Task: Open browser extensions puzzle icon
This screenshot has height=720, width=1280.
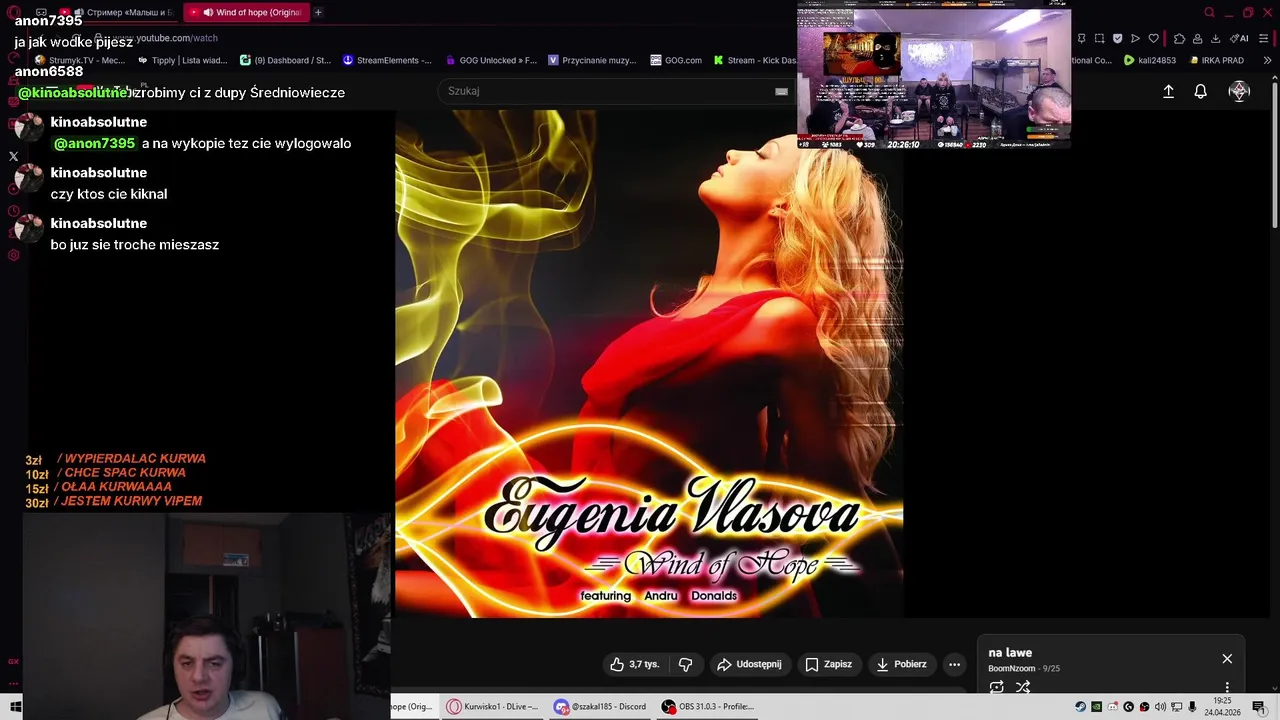Action: pyautogui.click(x=1179, y=38)
